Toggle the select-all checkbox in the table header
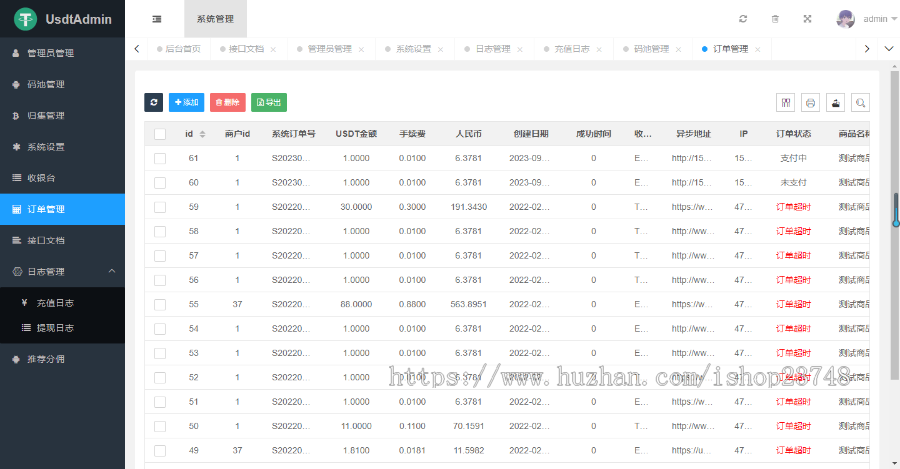 click(160, 134)
